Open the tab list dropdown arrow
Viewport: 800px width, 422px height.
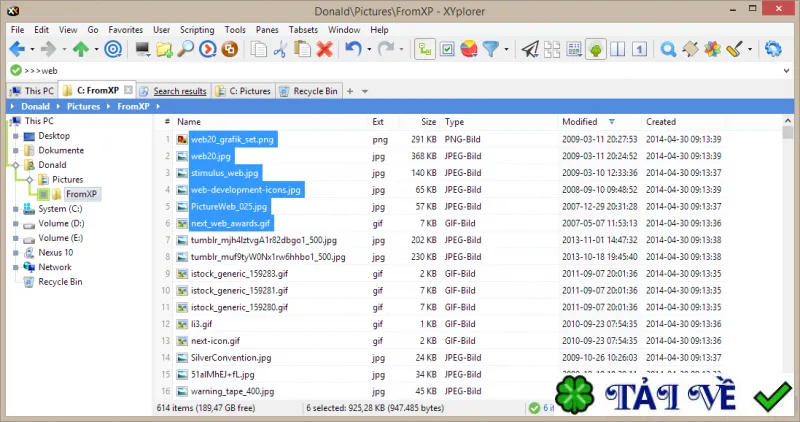point(365,91)
